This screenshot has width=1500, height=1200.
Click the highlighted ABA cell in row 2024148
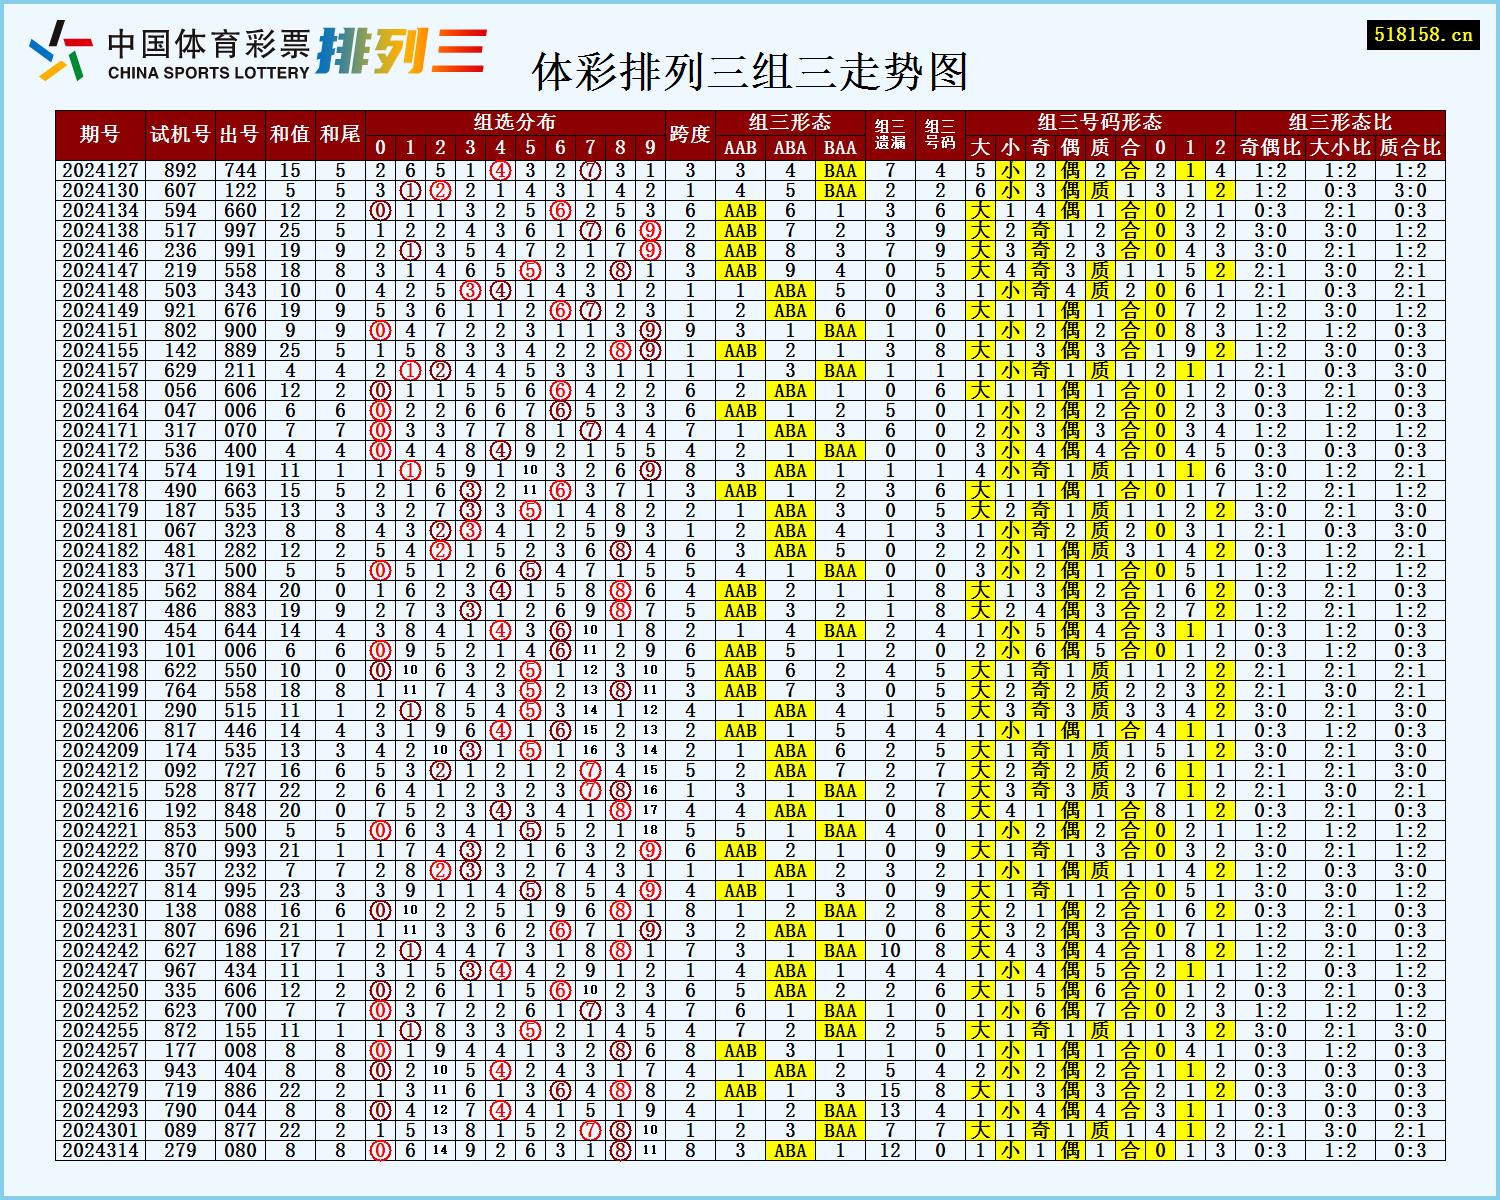pyautogui.click(x=788, y=289)
